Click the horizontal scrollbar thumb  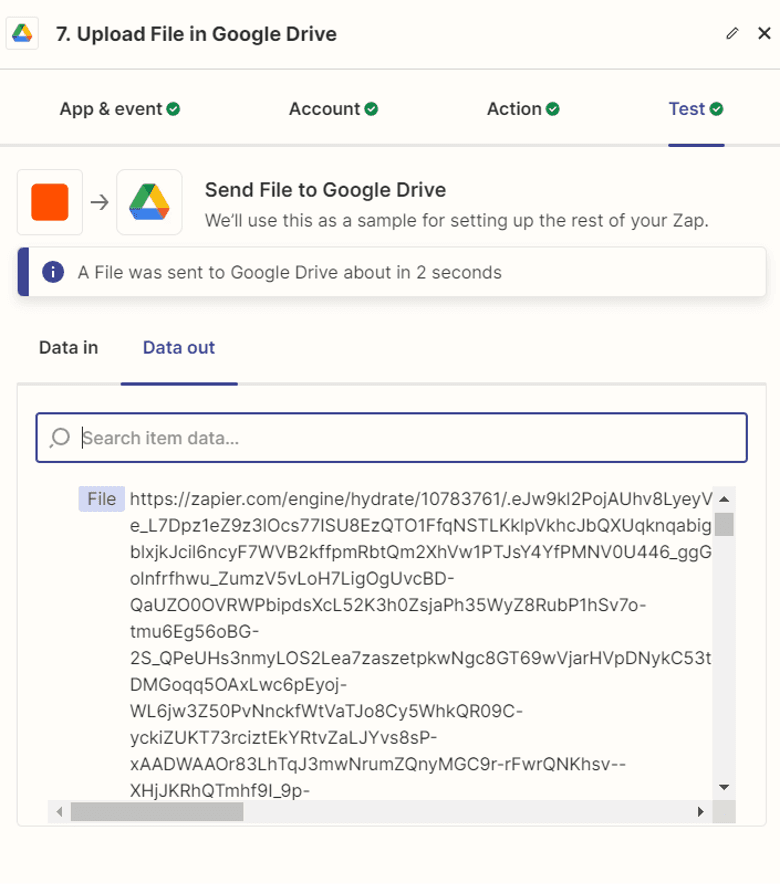click(x=157, y=812)
